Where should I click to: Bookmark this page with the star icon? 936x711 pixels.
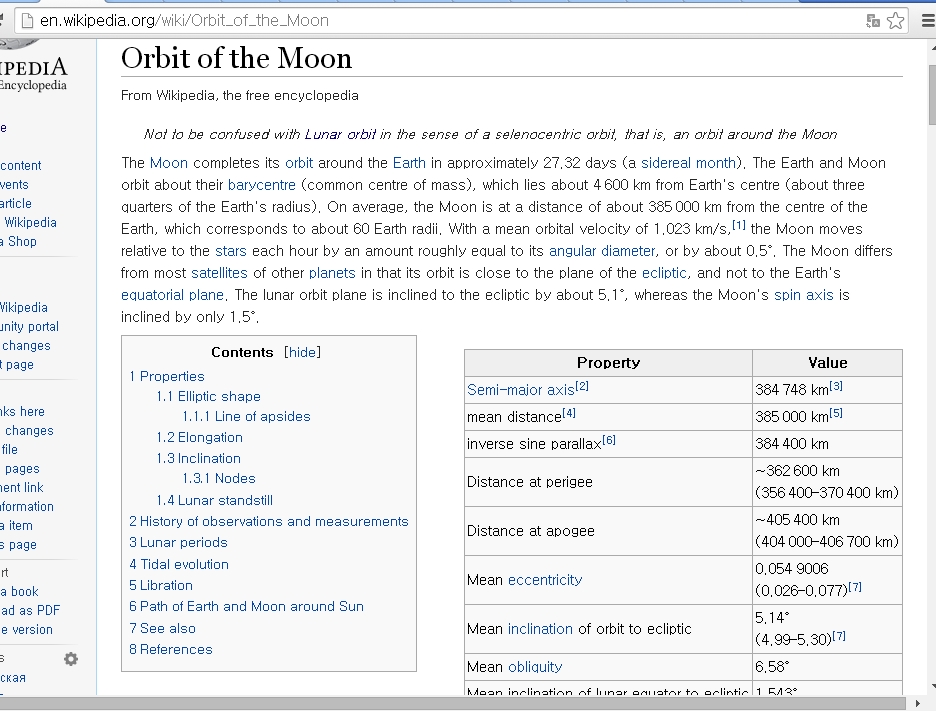[x=896, y=20]
